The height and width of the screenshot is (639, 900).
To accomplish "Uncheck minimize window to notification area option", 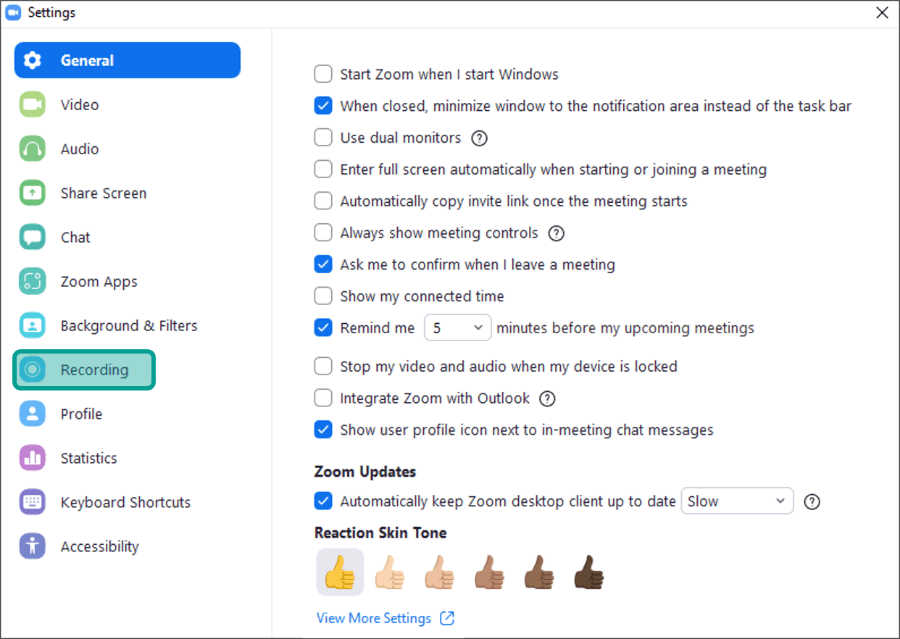I will pyautogui.click(x=323, y=106).
